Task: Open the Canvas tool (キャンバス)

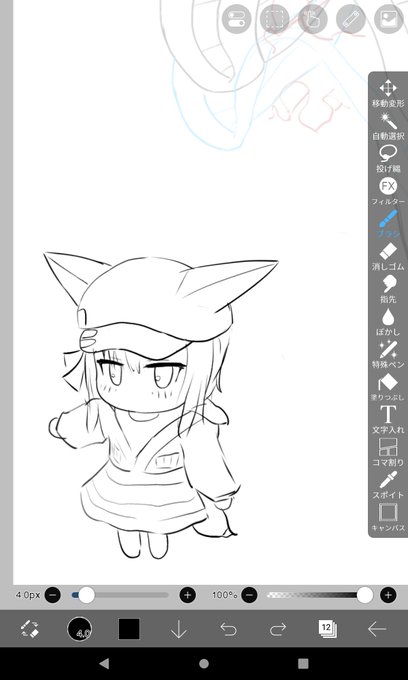Action: tap(388, 518)
